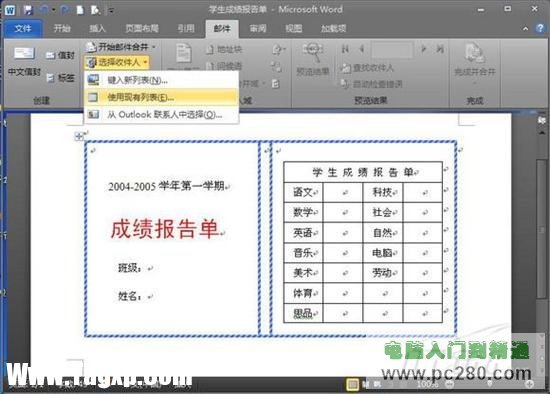Click the 问候语 greeting line icon
The width and height of the screenshot is (550, 394).
(x=210, y=66)
